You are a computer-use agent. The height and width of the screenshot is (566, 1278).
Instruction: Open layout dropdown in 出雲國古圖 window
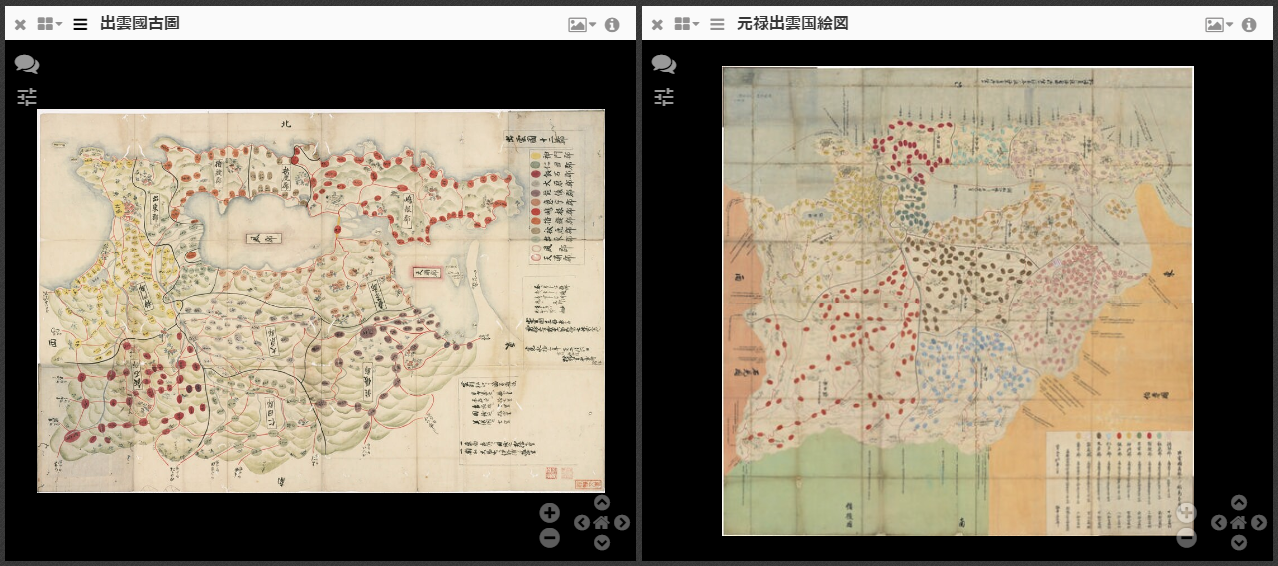click(50, 24)
